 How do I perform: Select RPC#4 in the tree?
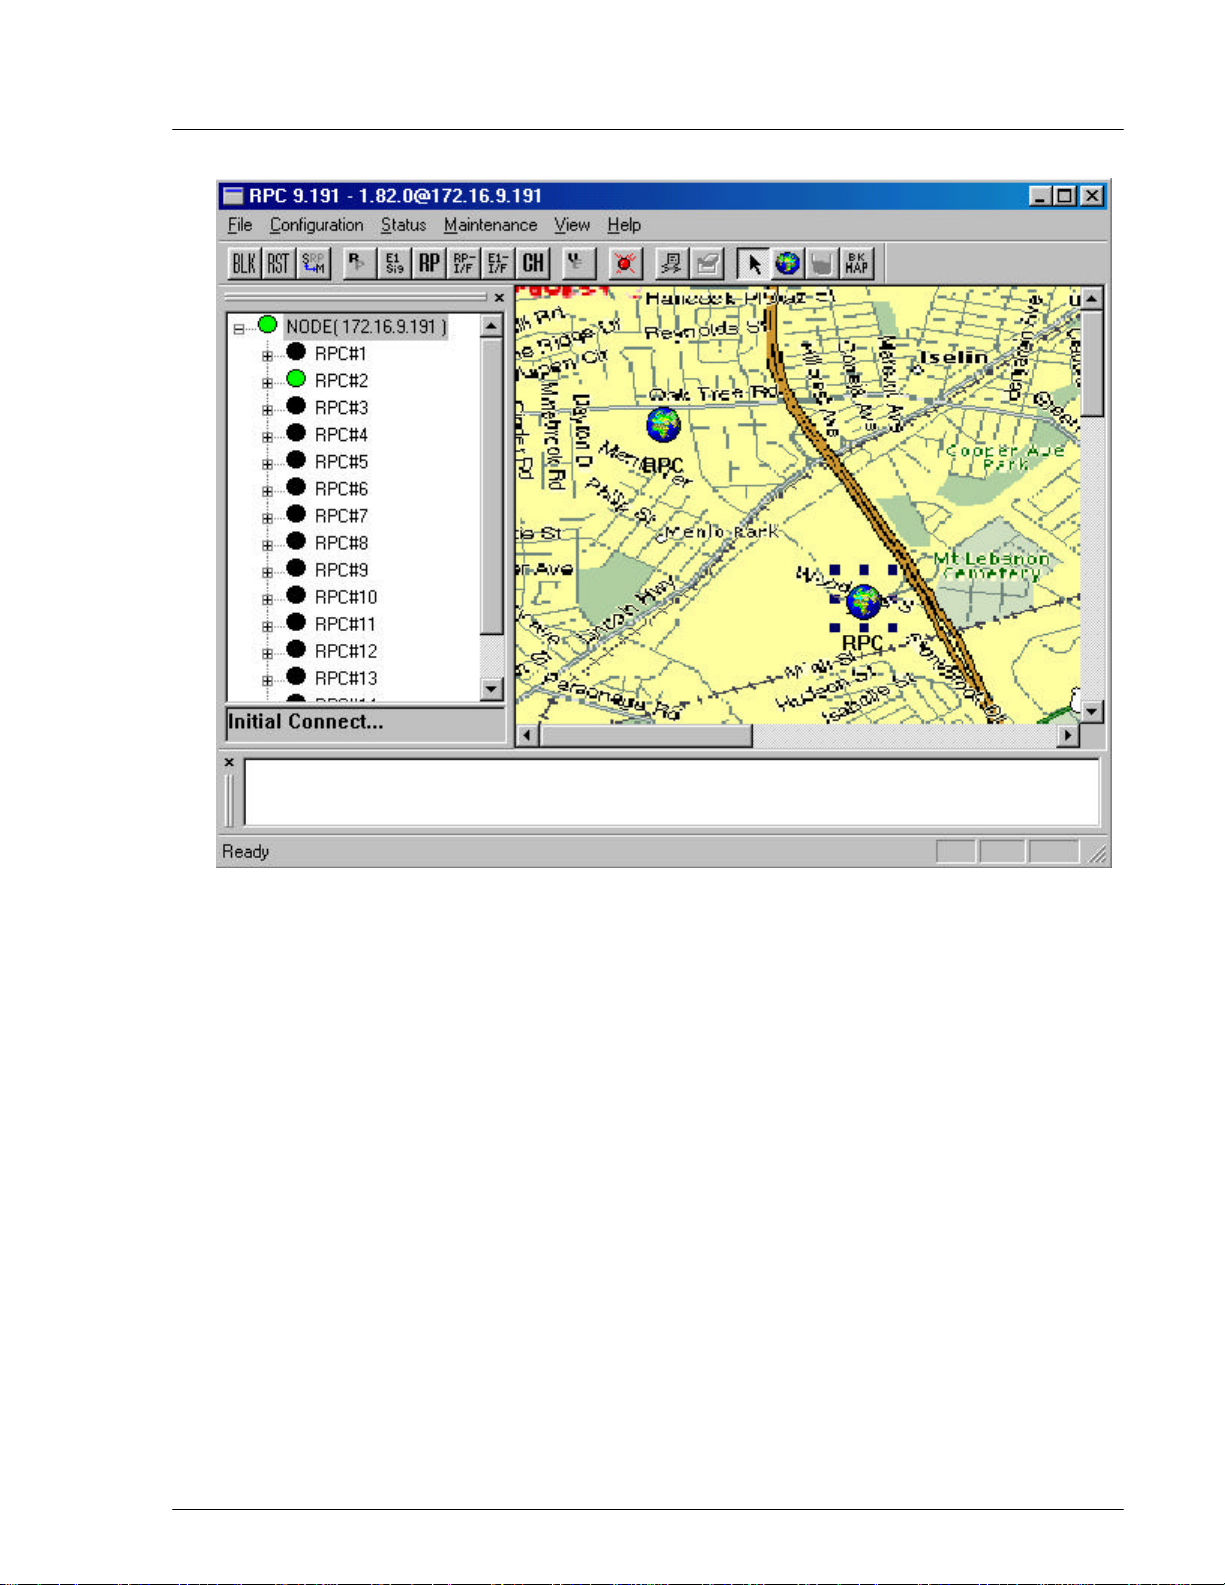[x=341, y=435]
